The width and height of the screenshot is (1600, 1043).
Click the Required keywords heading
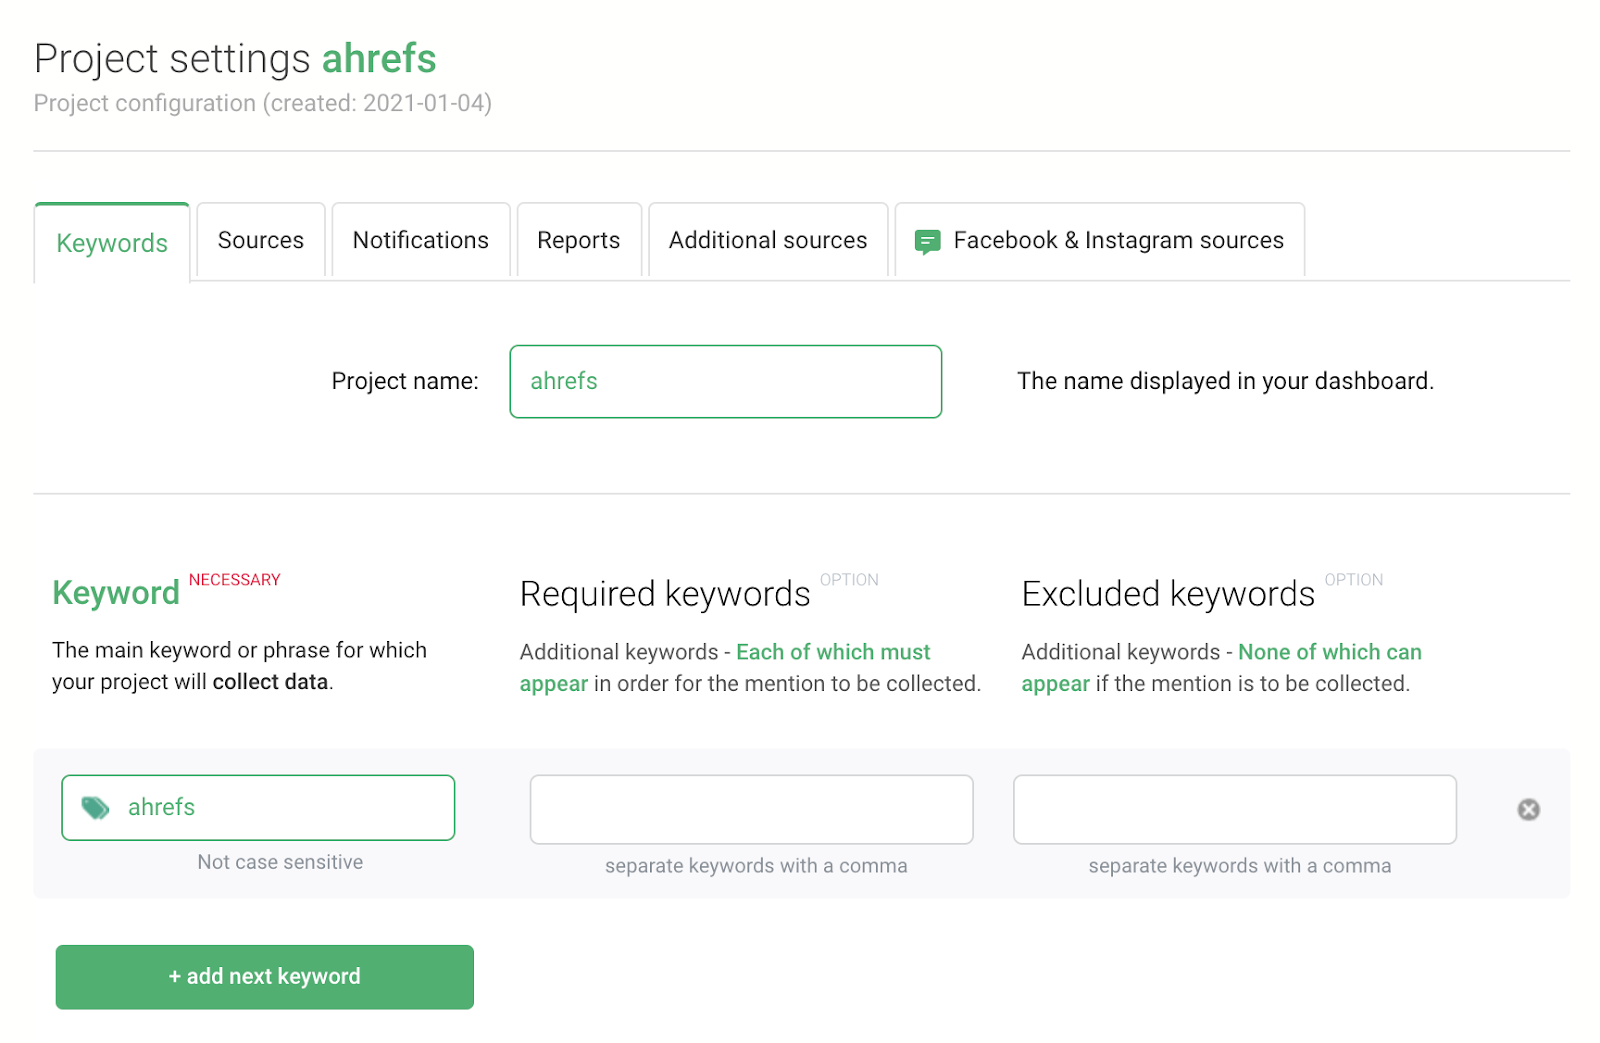tap(665, 594)
